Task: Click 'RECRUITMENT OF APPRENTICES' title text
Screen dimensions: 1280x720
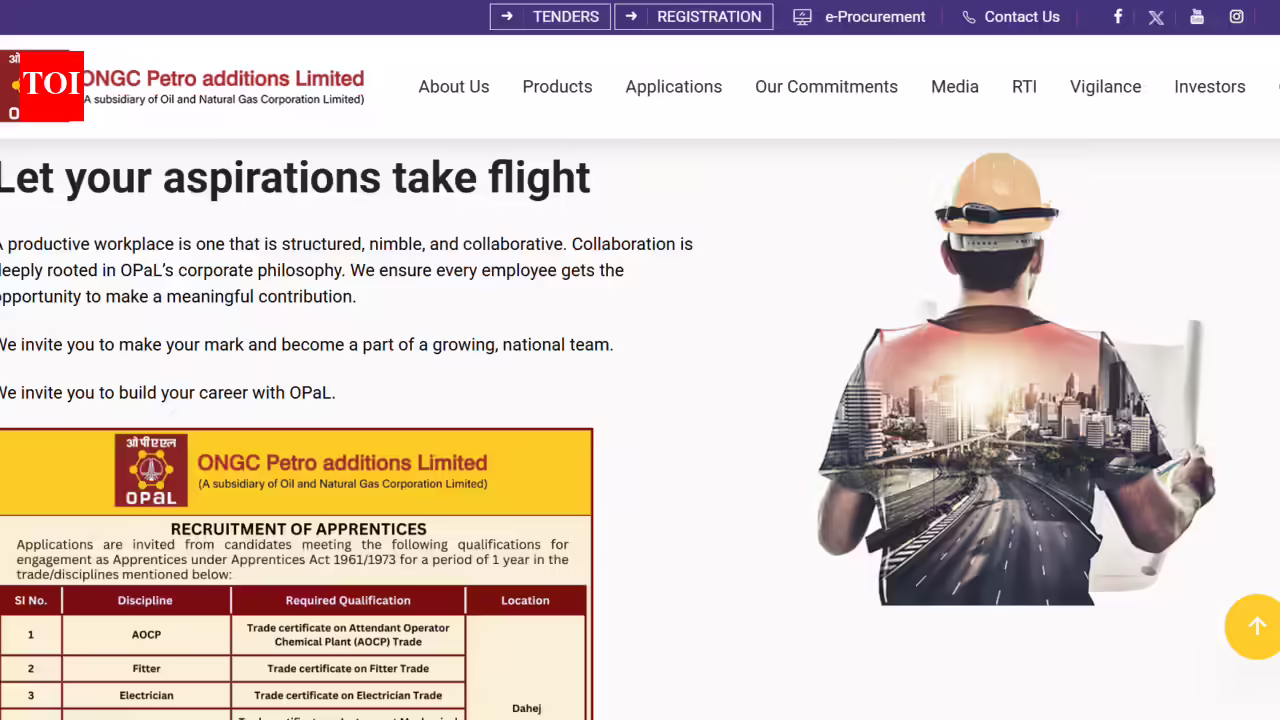Action: (298, 529)
